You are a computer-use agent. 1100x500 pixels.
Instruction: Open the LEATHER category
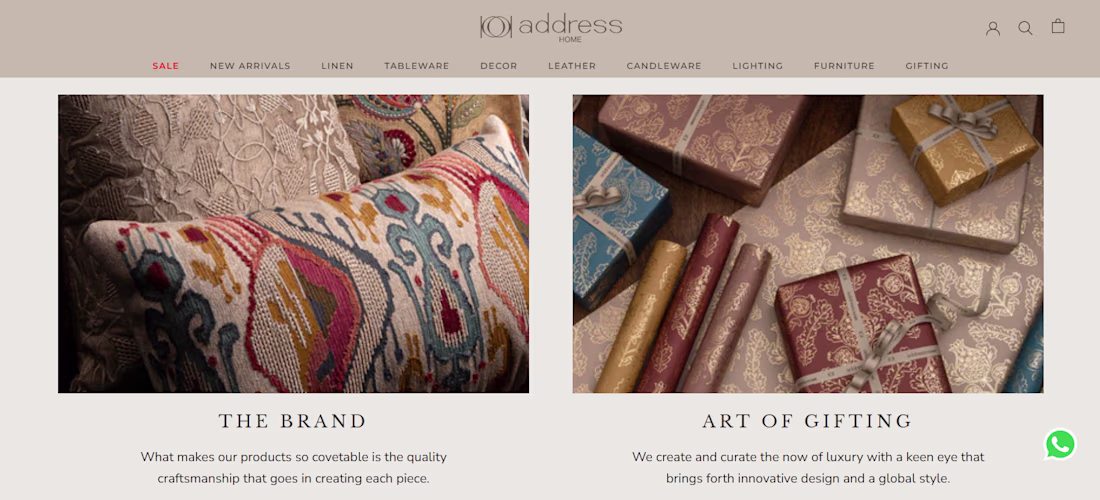click(572, 66)
